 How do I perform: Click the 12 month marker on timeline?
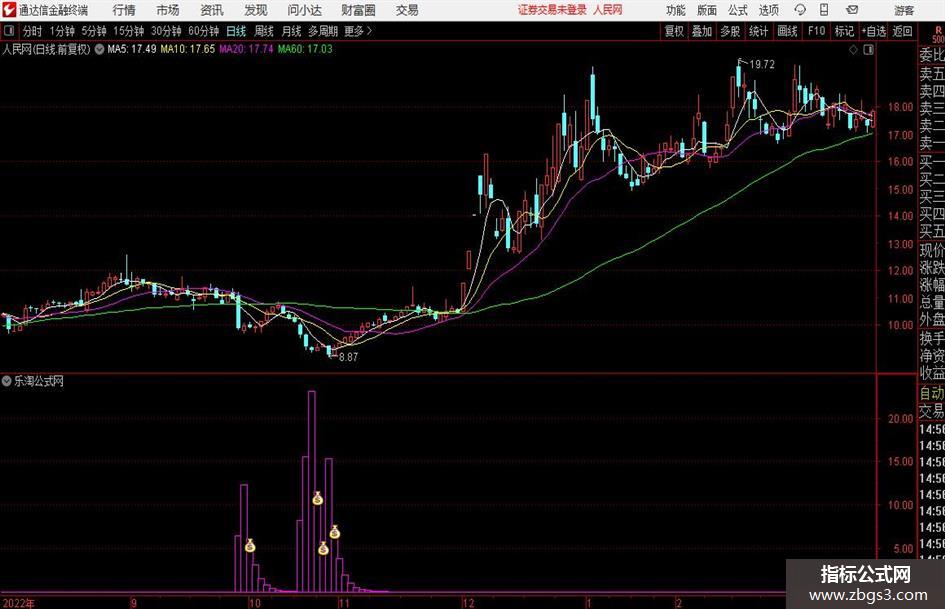[x=468, y=603]
